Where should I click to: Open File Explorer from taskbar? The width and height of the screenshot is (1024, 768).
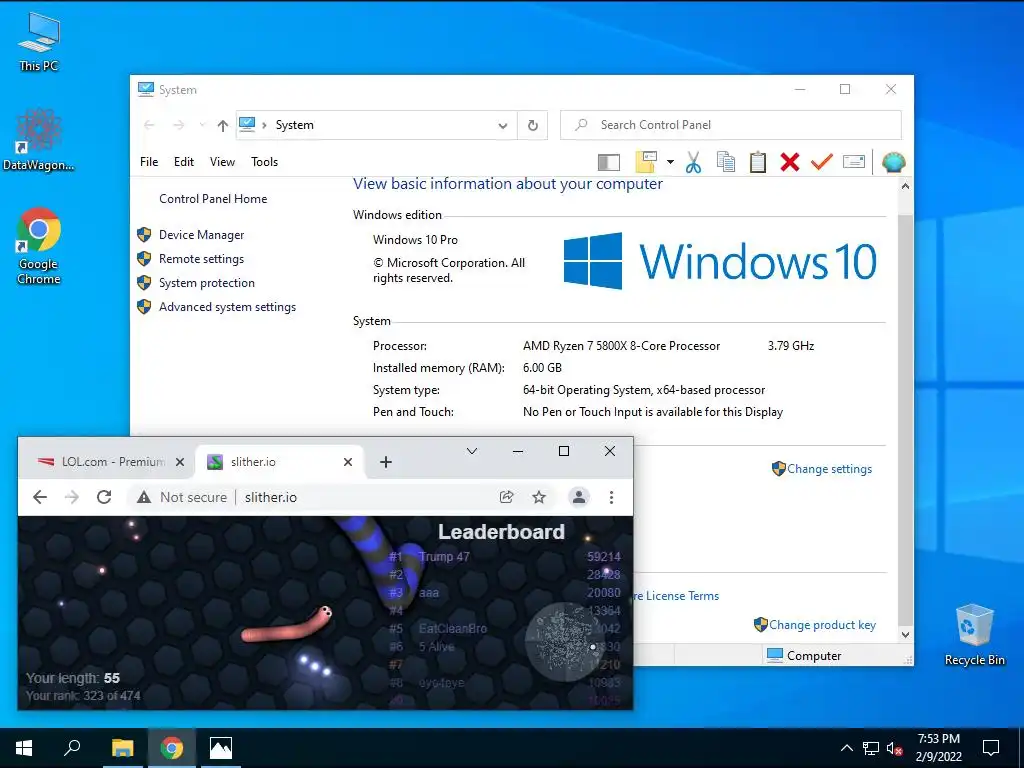click(x=122, y=748)
